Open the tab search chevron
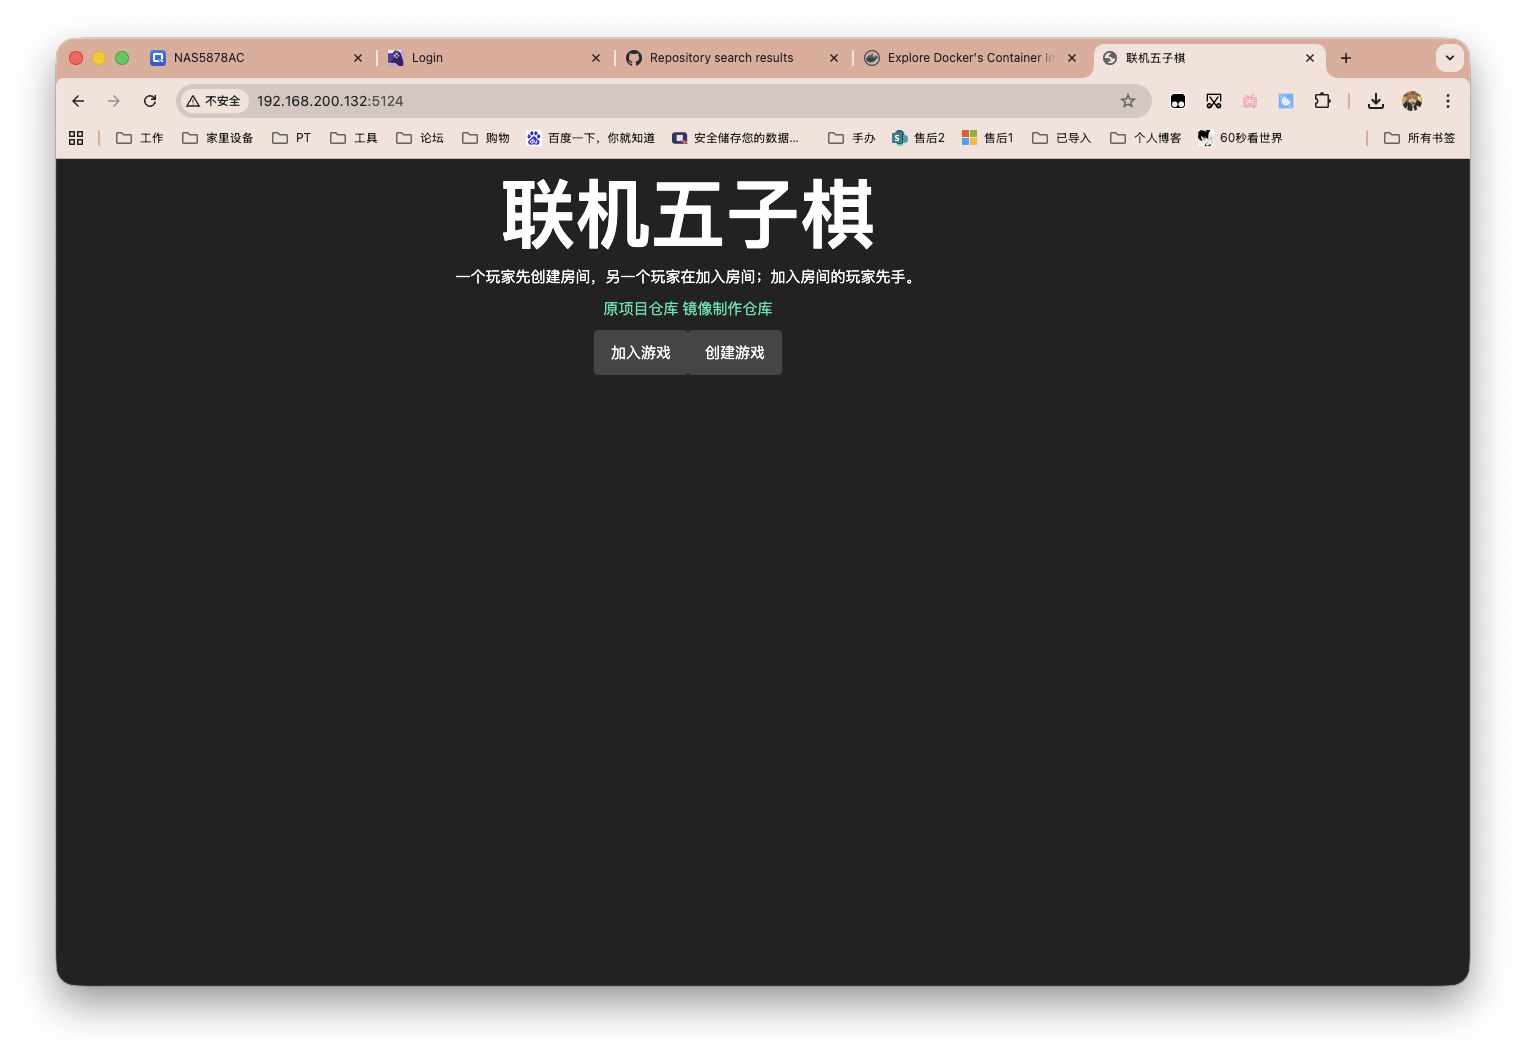 (1449, 58)
